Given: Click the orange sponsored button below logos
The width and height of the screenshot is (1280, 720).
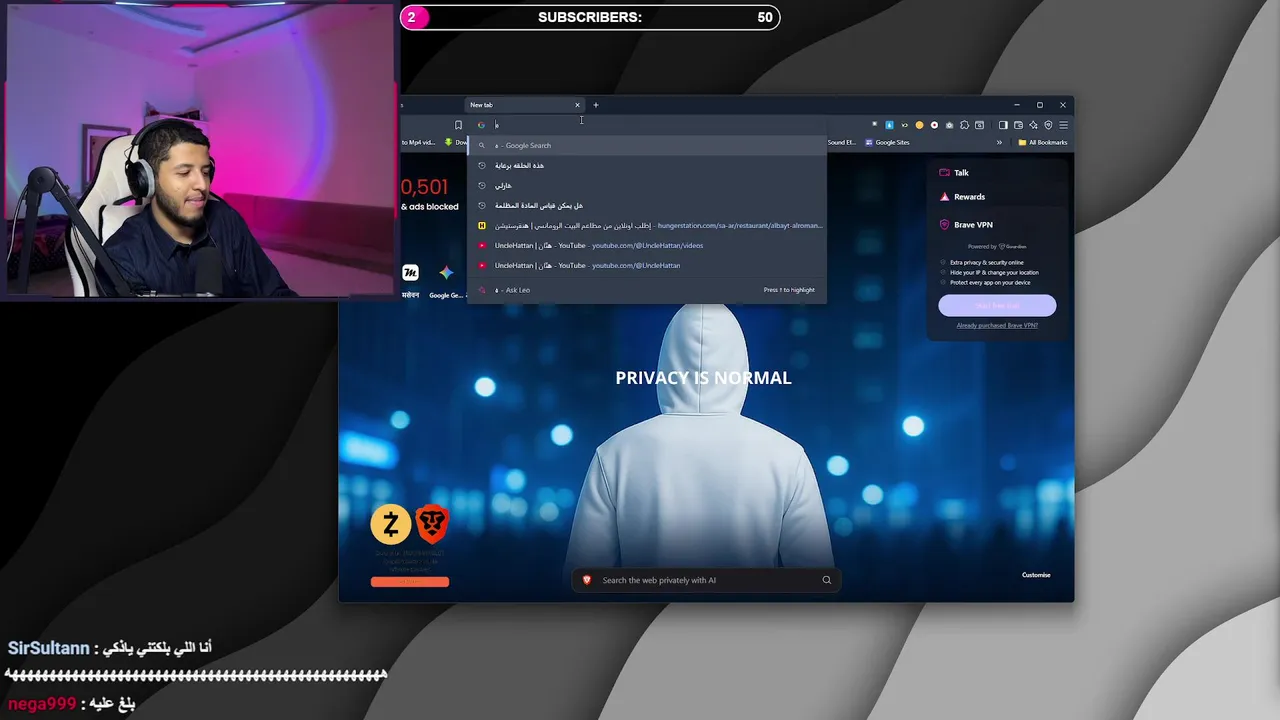Looking at the screenshot, I should click(410, 582).
